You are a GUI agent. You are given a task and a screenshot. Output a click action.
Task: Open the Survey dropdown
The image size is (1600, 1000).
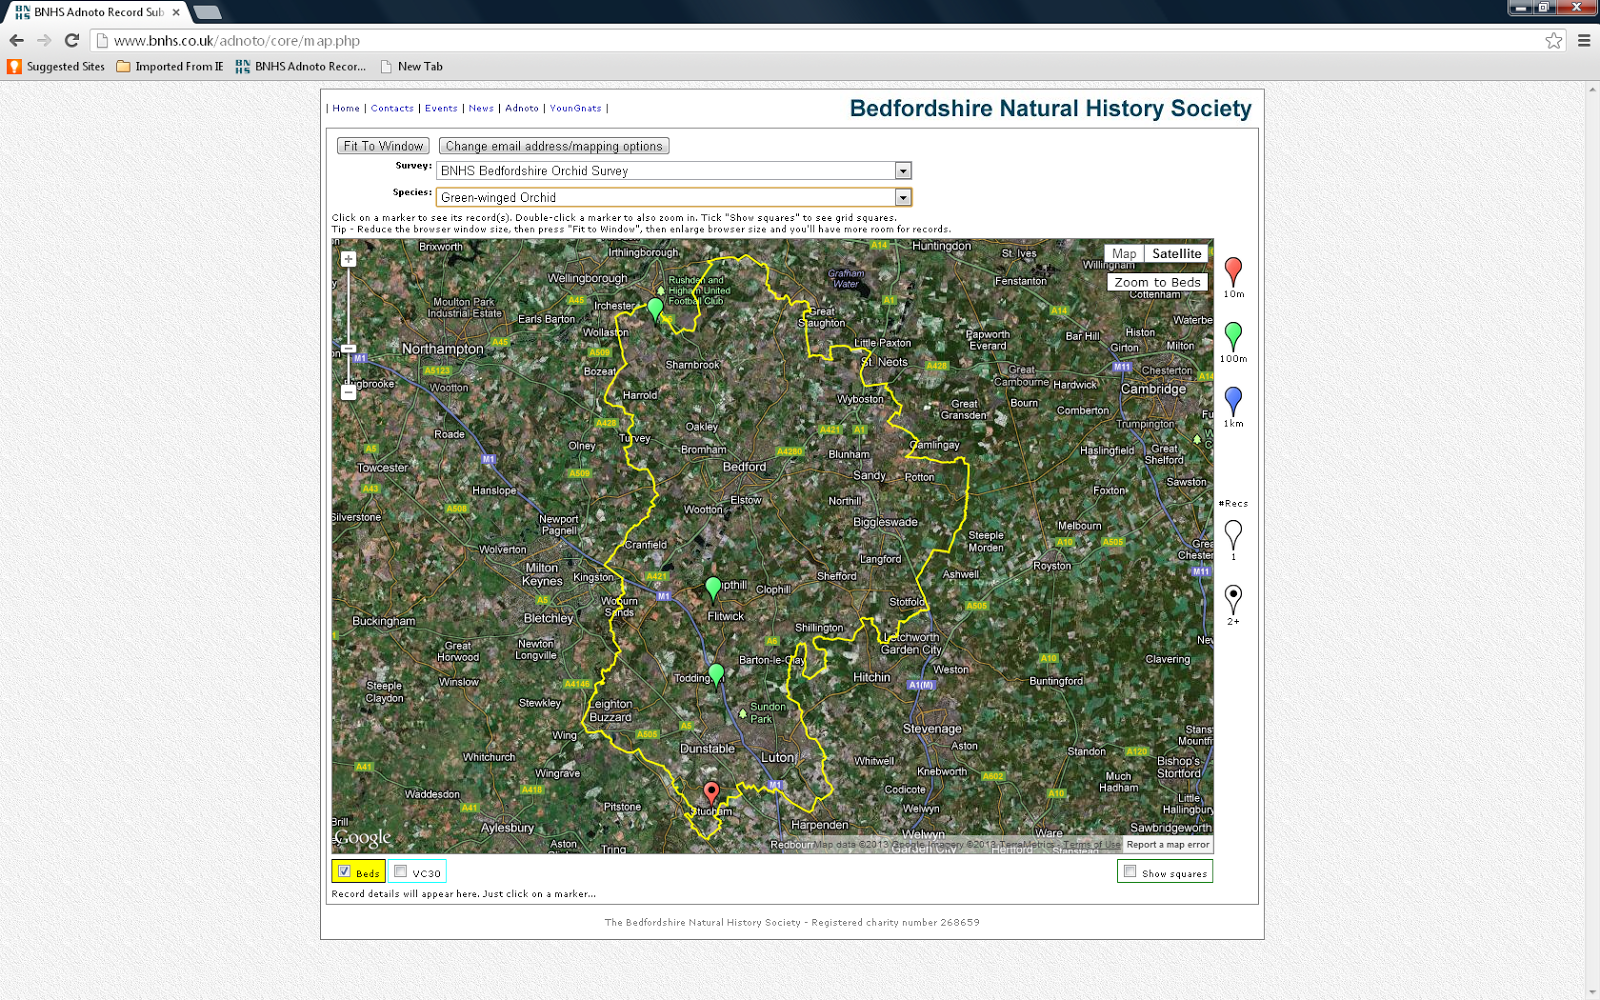coord(674,171)
